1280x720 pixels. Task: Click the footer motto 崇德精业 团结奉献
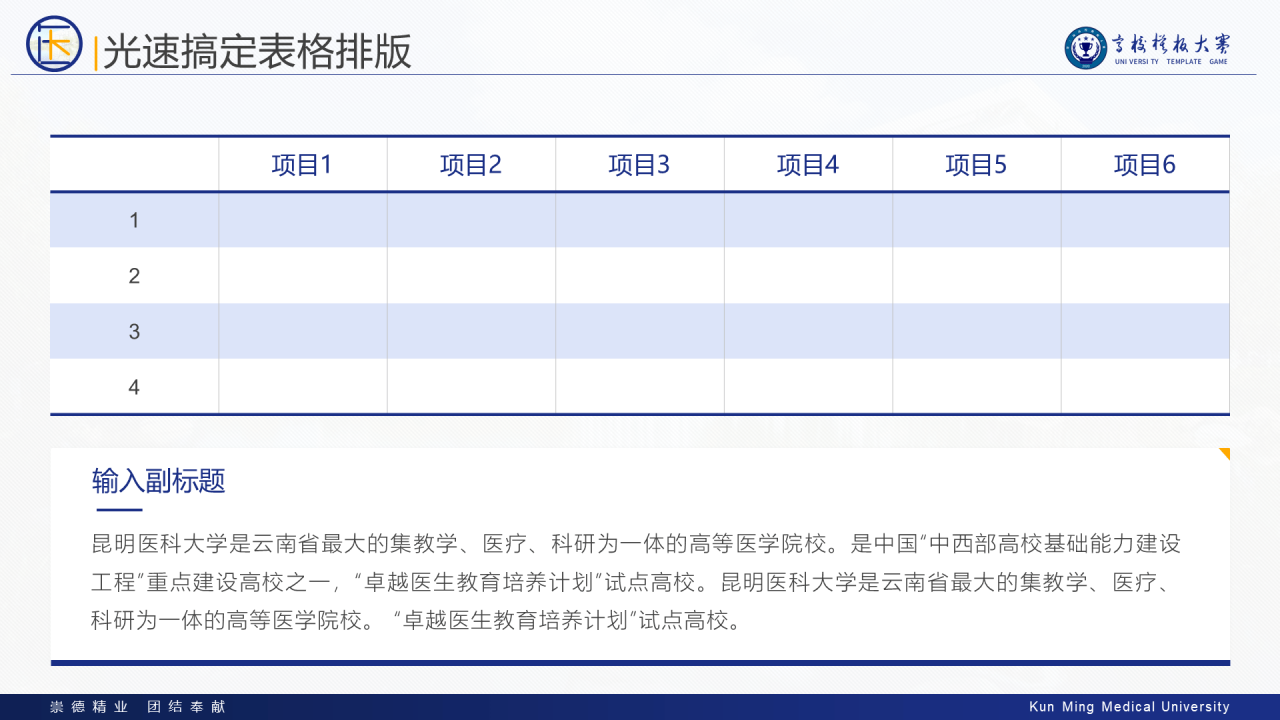[x=138, y=707]
